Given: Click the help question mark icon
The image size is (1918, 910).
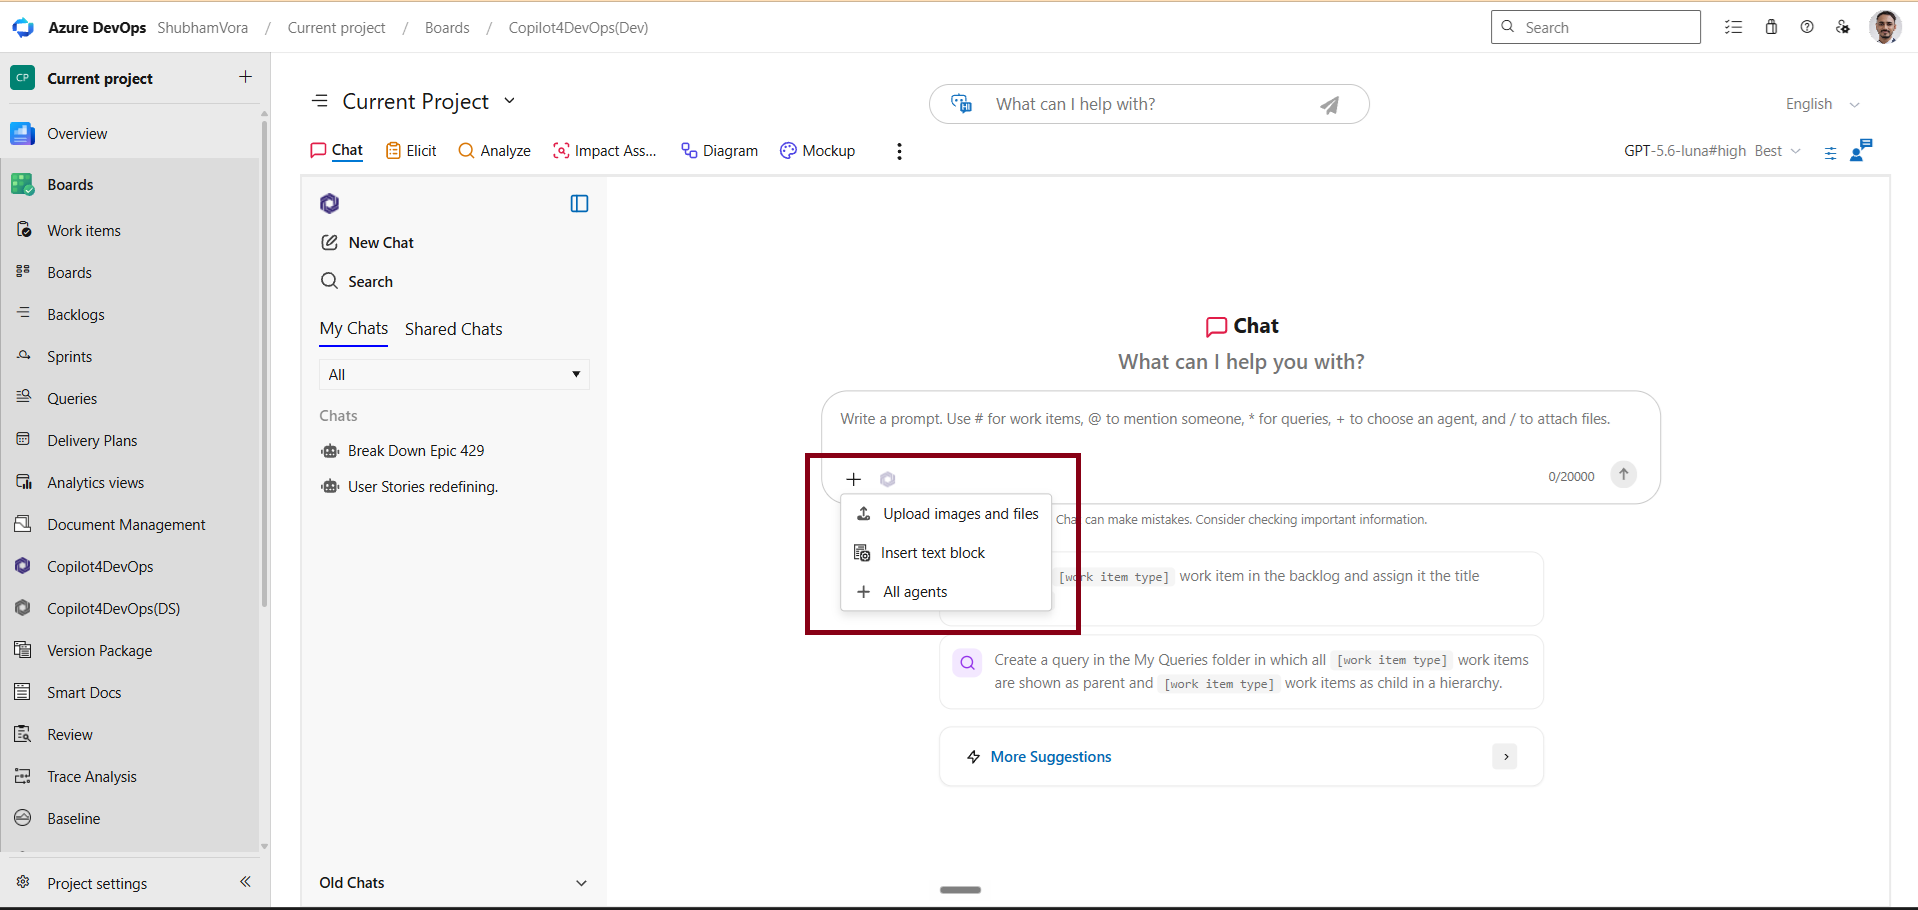Looking at the screenshot, I should [1807, 27].
